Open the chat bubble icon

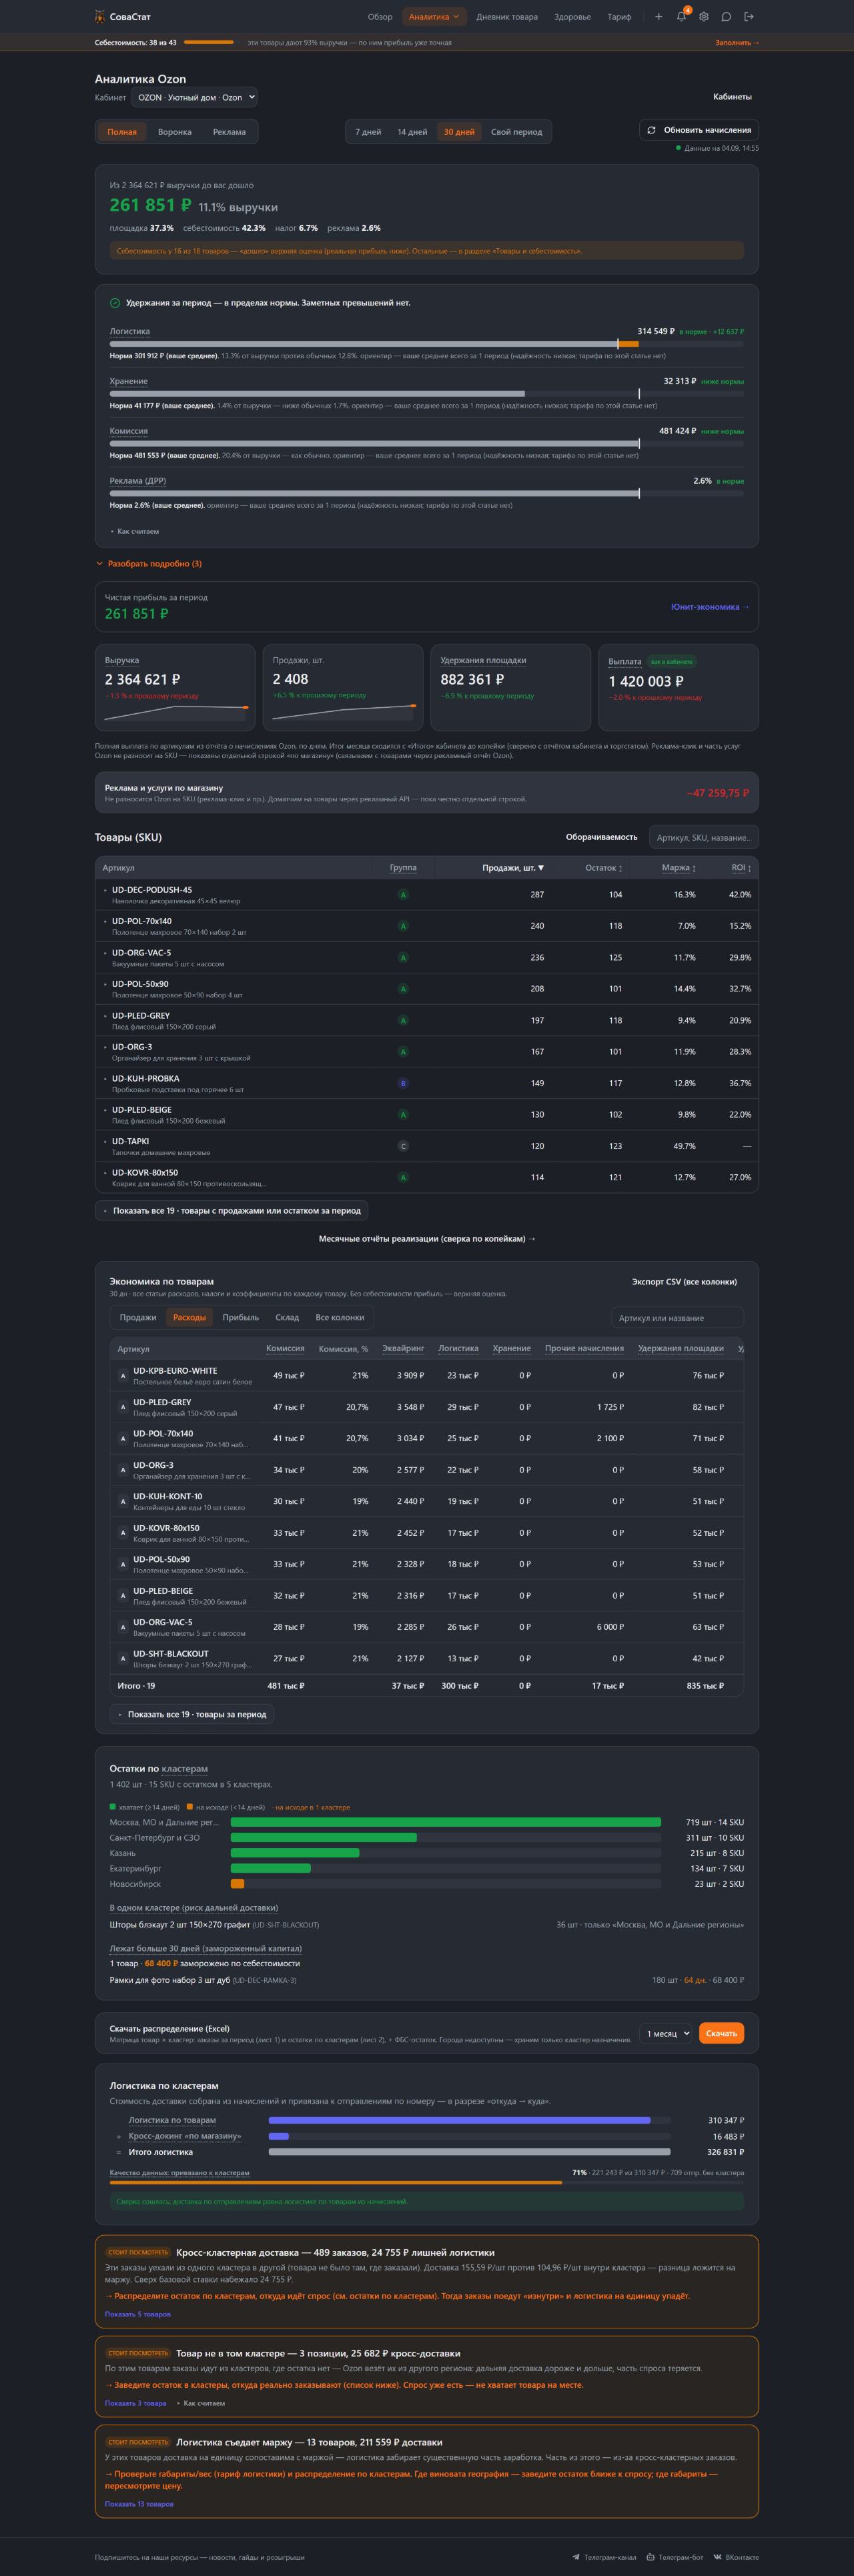pos(726,16)
